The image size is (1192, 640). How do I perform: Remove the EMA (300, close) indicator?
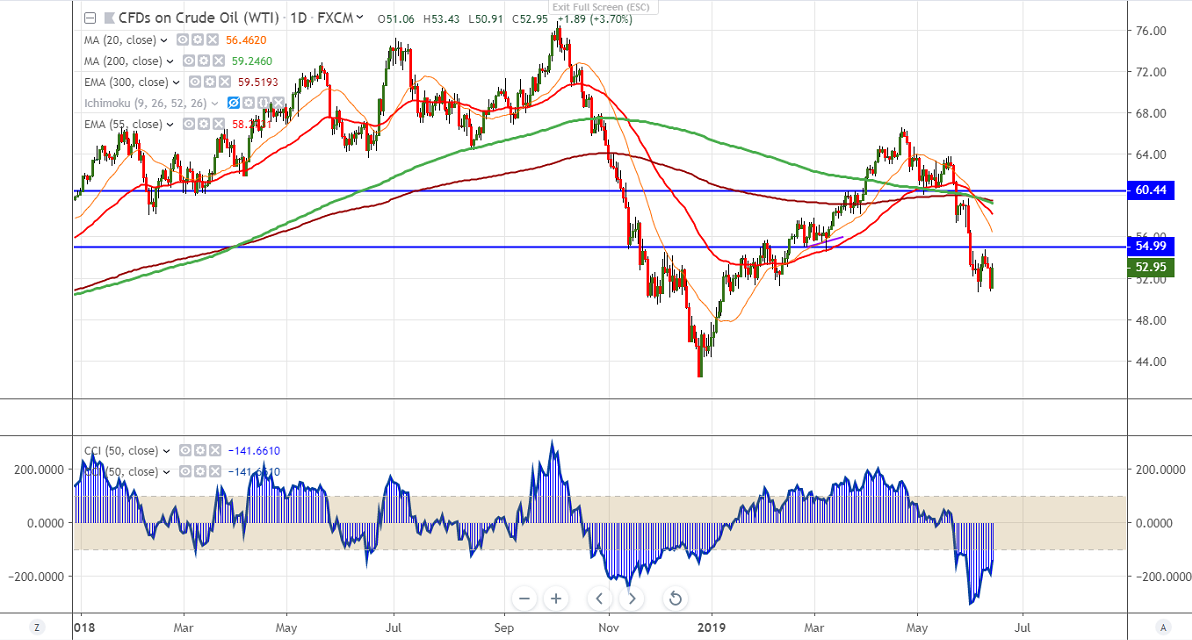(x=224, y=82)
